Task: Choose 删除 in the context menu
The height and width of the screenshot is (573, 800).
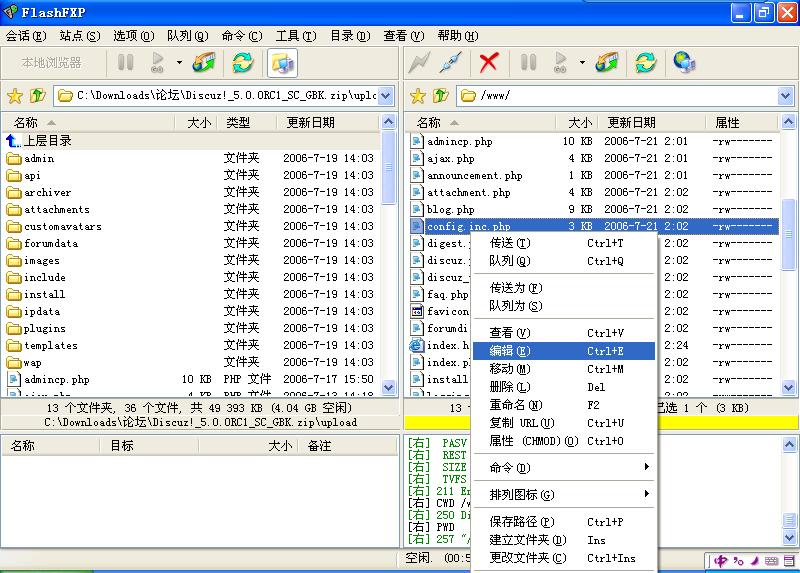Action: (564, 387)
